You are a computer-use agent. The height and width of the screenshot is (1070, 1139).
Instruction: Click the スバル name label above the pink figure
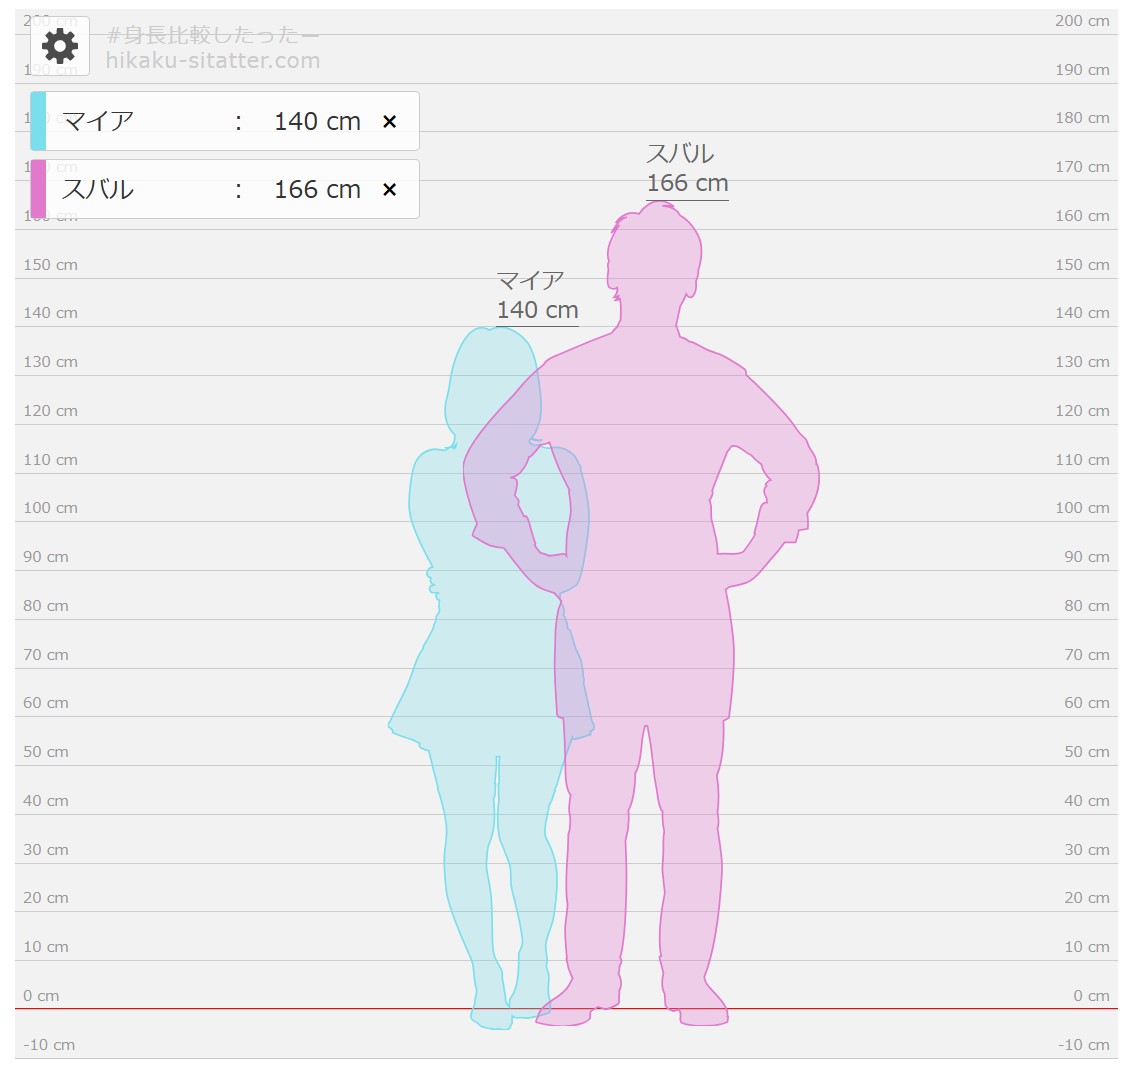680,154
